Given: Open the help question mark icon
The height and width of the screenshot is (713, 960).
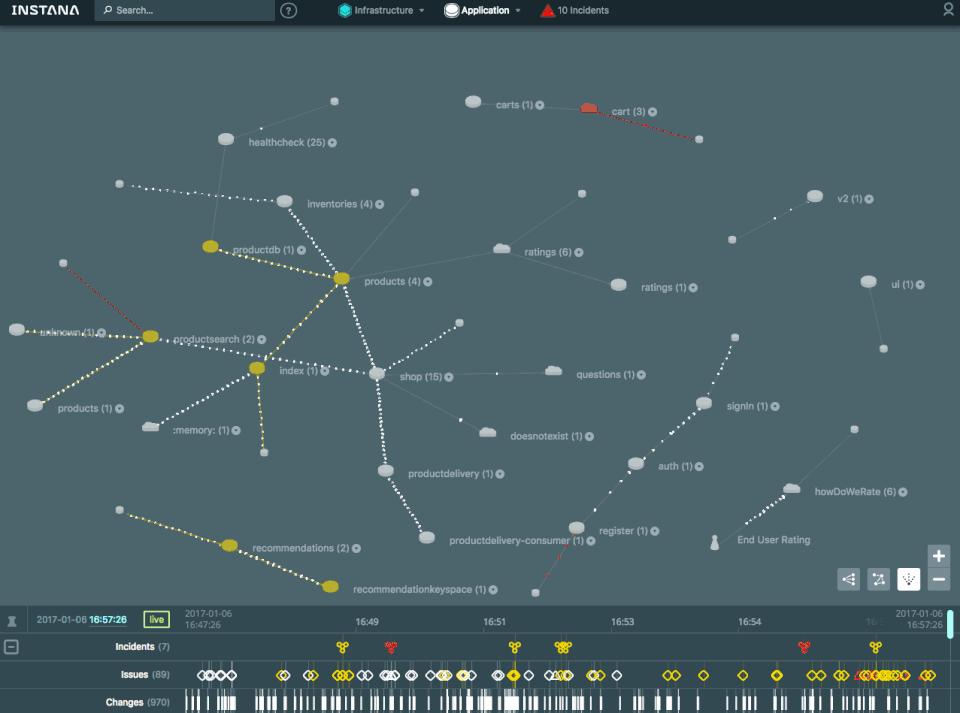Looking at the screenshot, I should click(288, 10).
